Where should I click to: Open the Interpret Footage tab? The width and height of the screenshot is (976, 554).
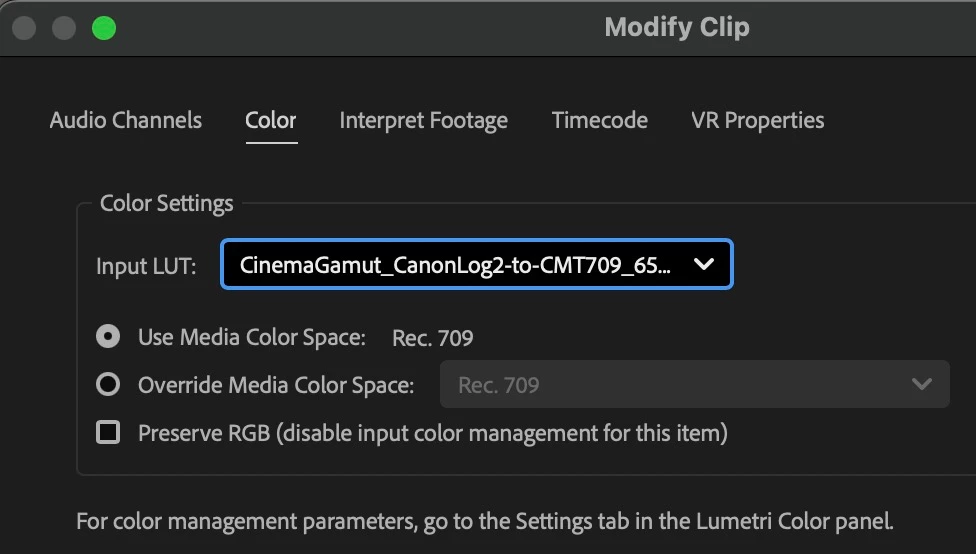(423, 121)
